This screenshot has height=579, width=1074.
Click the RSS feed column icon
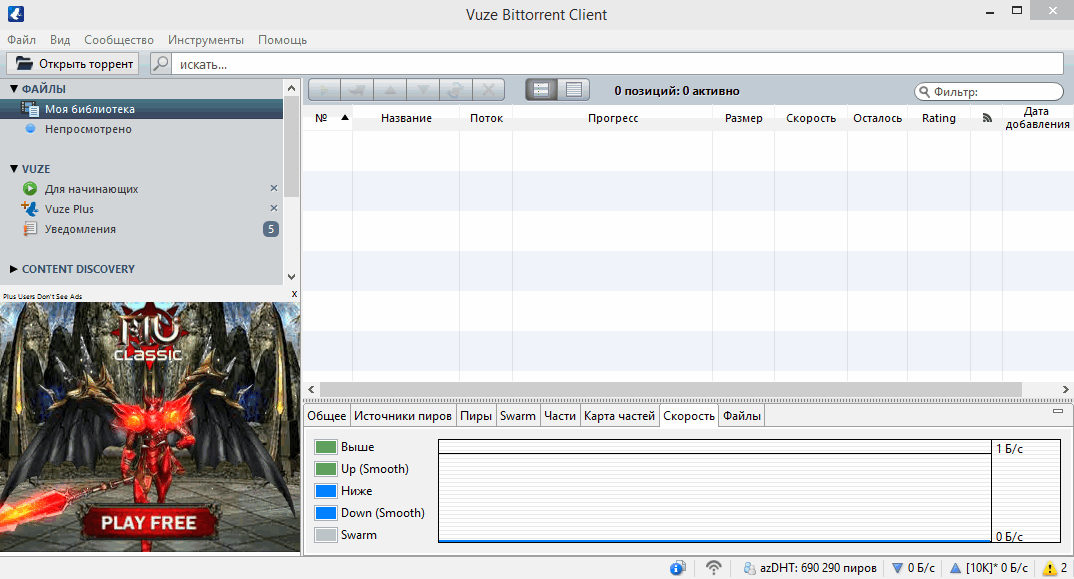(987, 118)
